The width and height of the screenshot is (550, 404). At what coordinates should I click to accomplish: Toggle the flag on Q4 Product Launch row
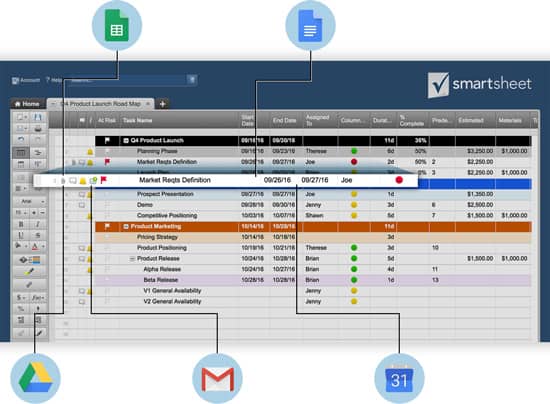[x=107, y=141]
